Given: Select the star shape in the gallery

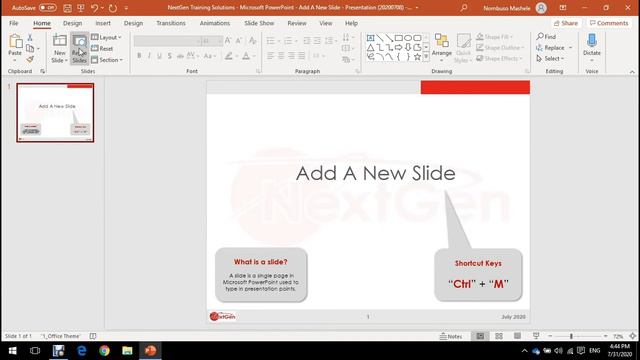Looking at the screenshot, I should [417, 57].
